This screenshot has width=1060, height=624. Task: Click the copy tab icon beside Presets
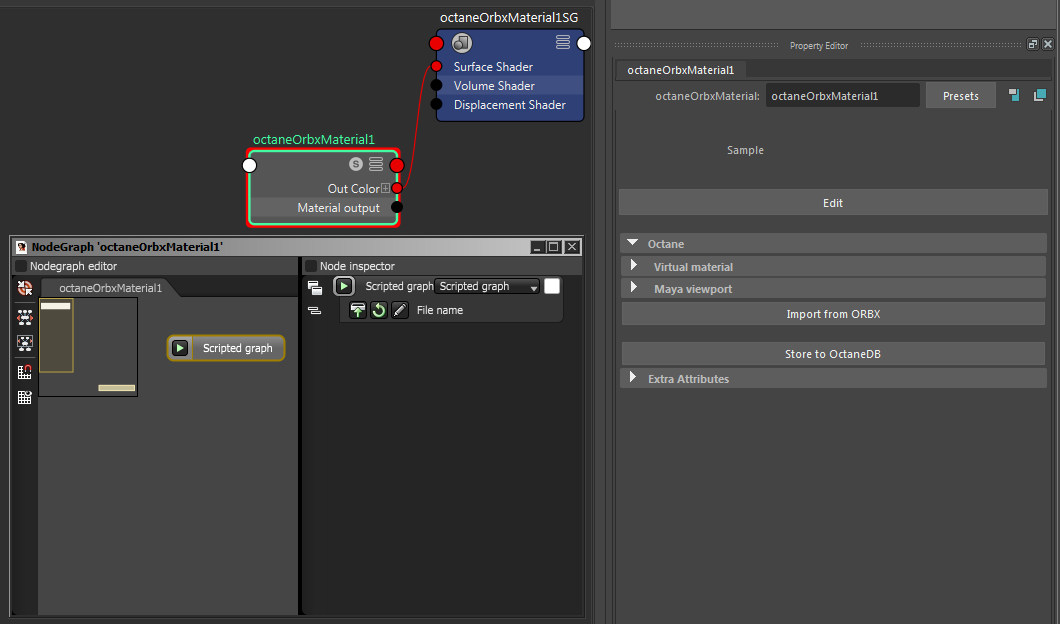pos(1040,95)
